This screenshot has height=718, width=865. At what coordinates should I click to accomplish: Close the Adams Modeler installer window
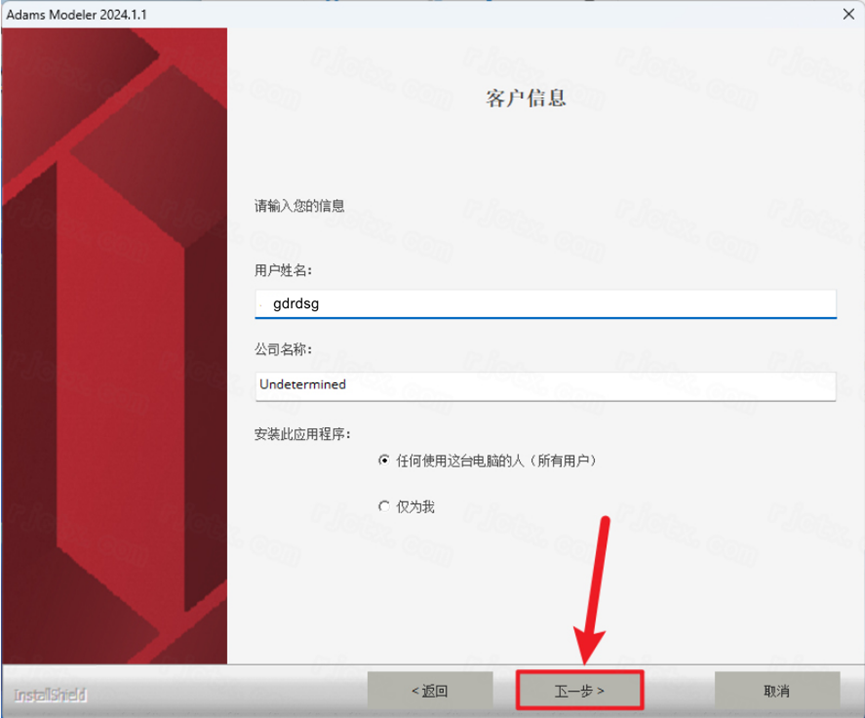click(848, 14)
